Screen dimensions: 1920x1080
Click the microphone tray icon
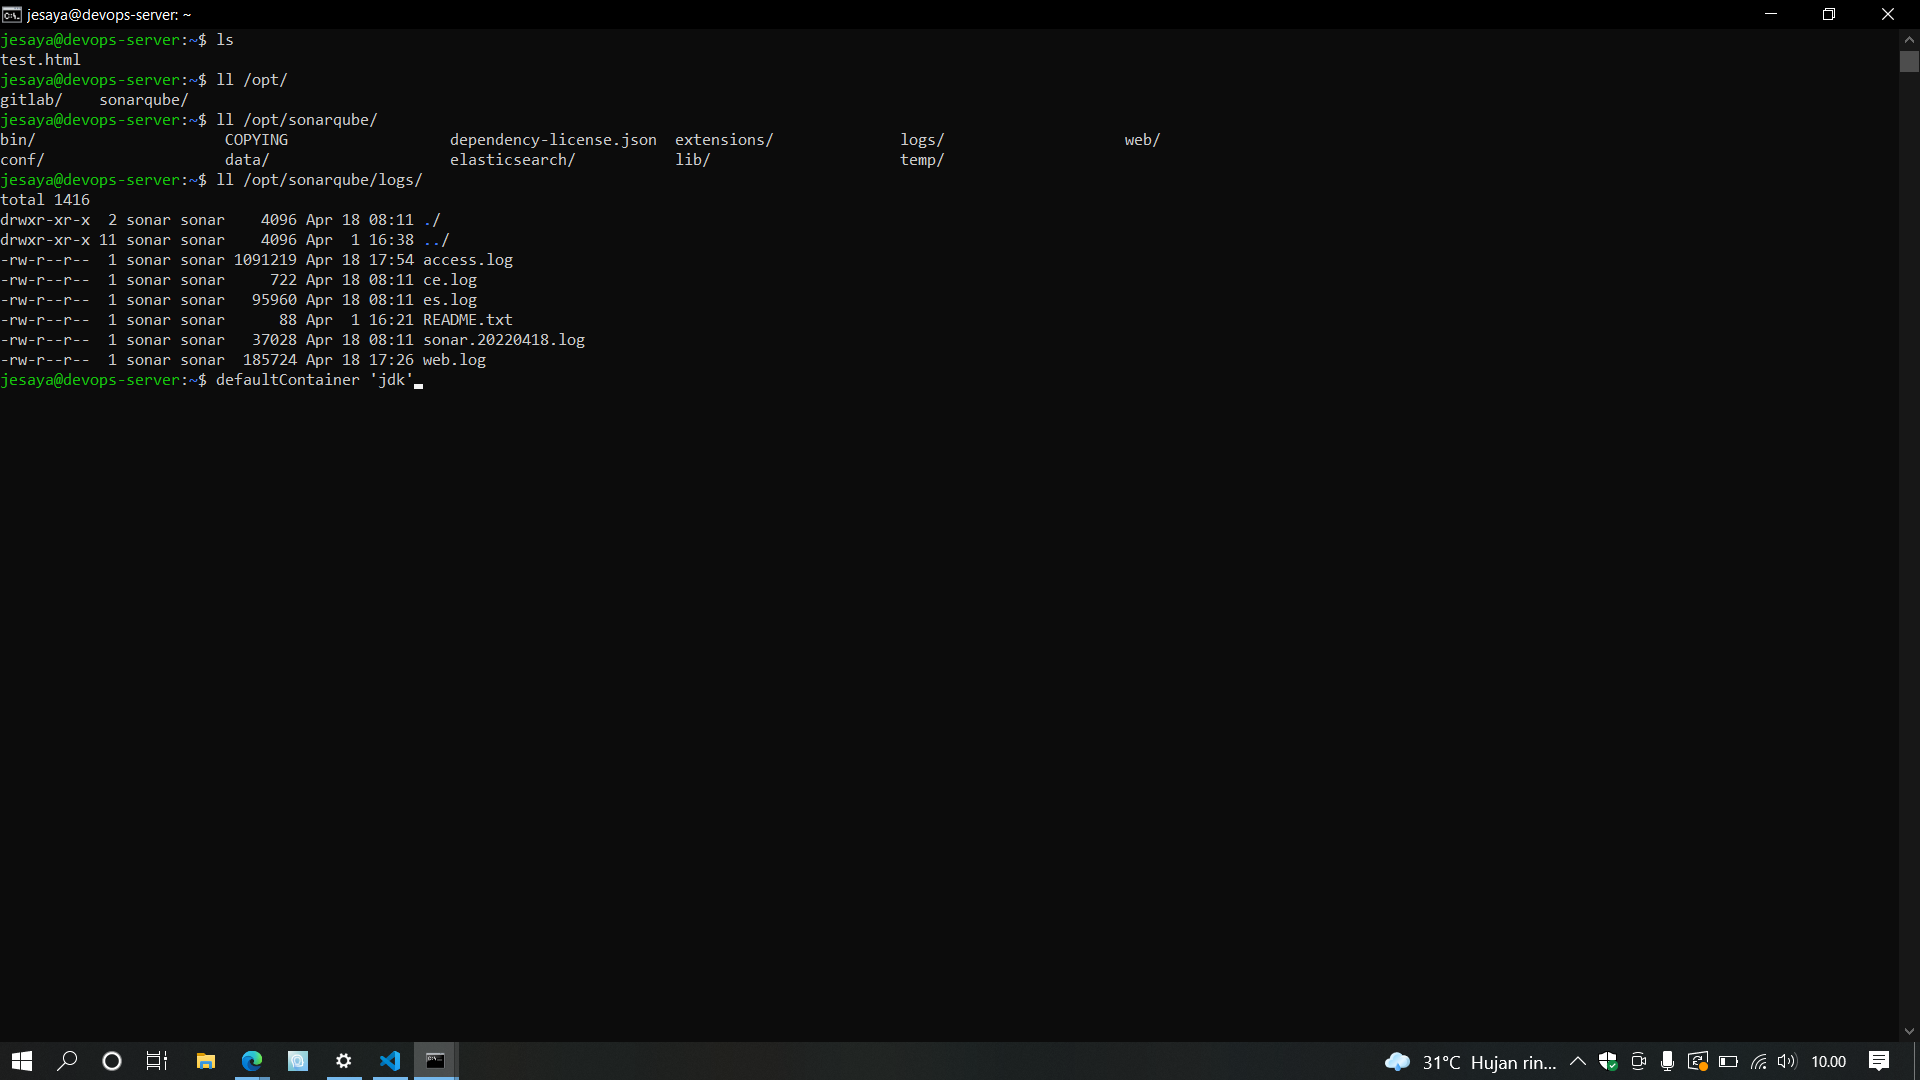click(x=1667, y=1062)
